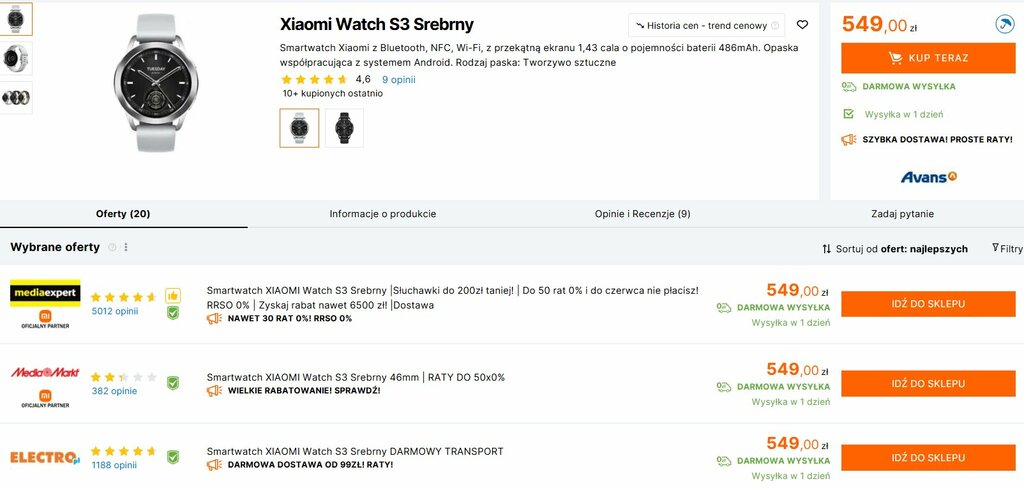1024x488 pixels.
Task: Open the 9 opinii reviews link
Action: point(398,80)
